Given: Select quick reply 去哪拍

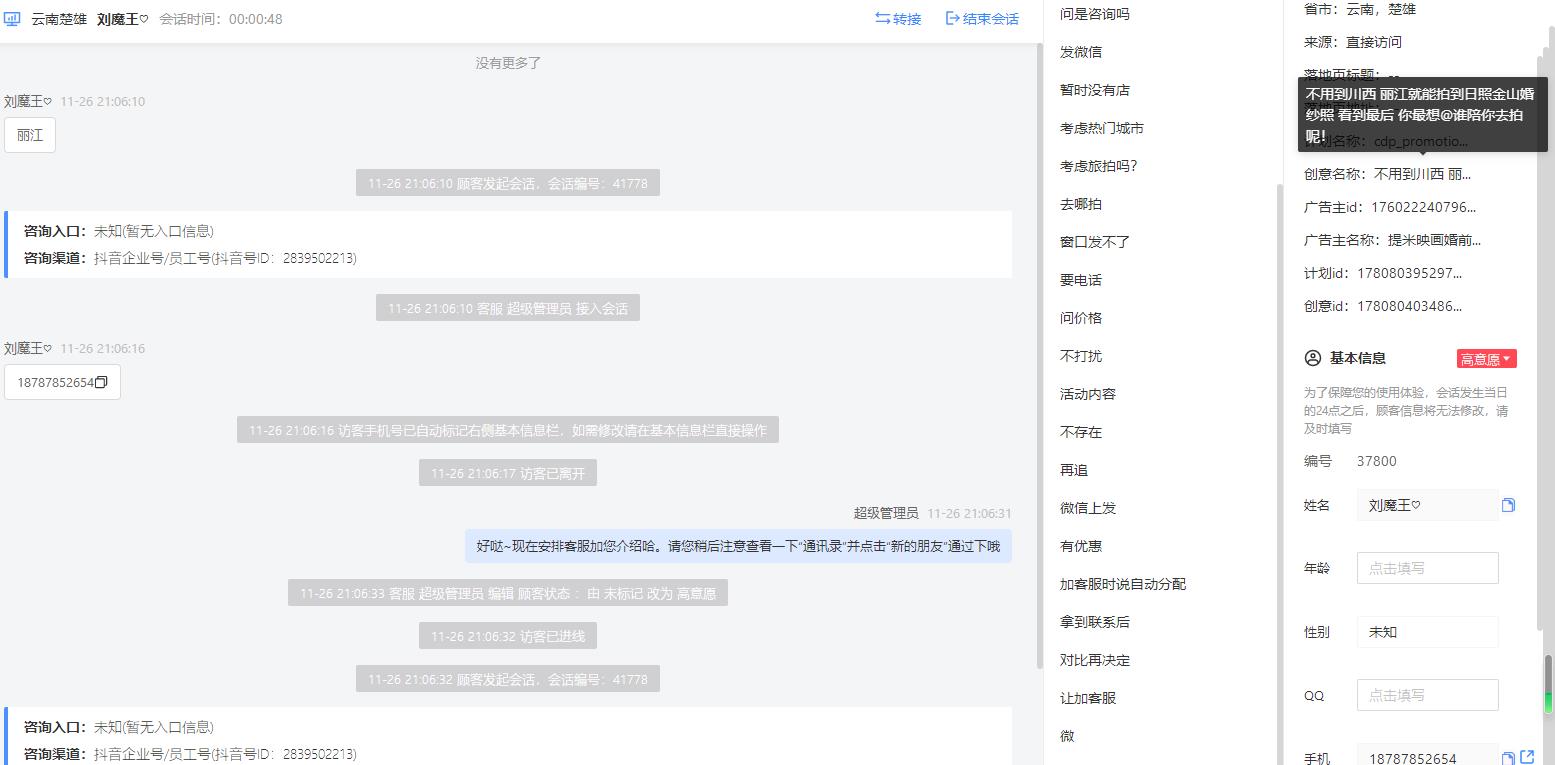Looking at the screenshot, I should point(1081,204).
